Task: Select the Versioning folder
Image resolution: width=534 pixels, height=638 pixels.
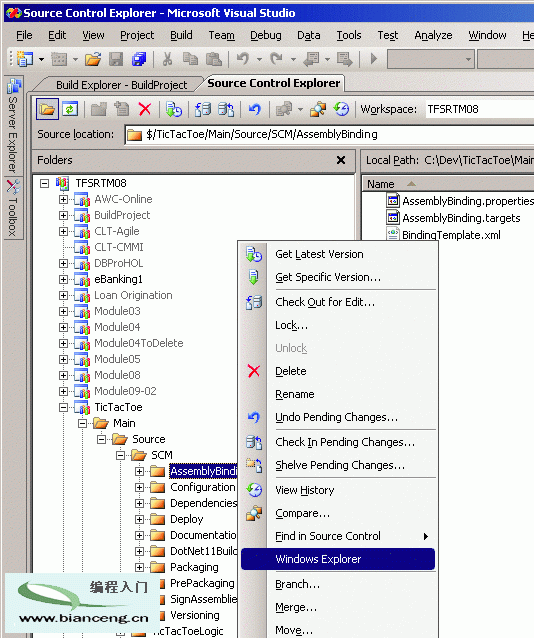Action: click(x=195, y=615)
